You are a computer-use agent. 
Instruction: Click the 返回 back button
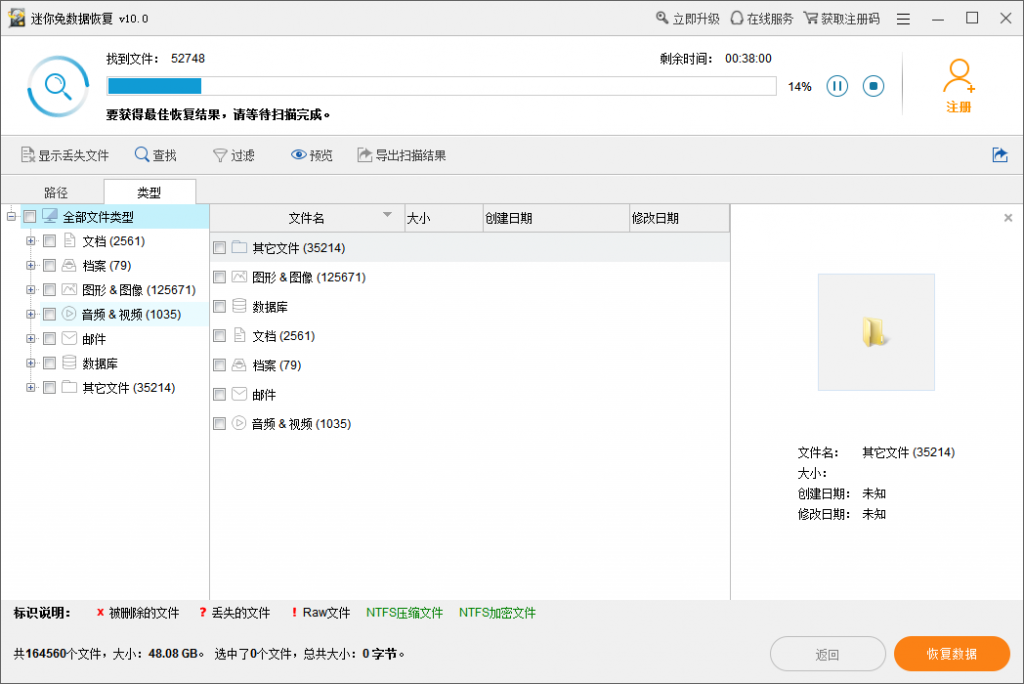click(827, 654)
